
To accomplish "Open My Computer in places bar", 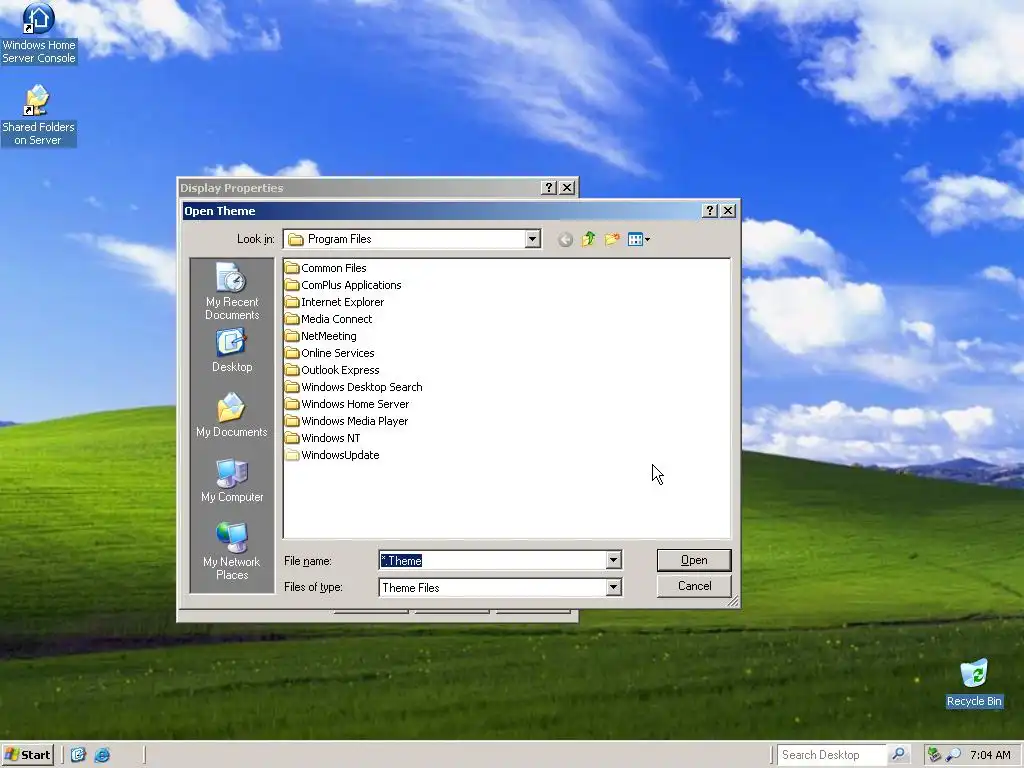I will click(x=232, y=481).
